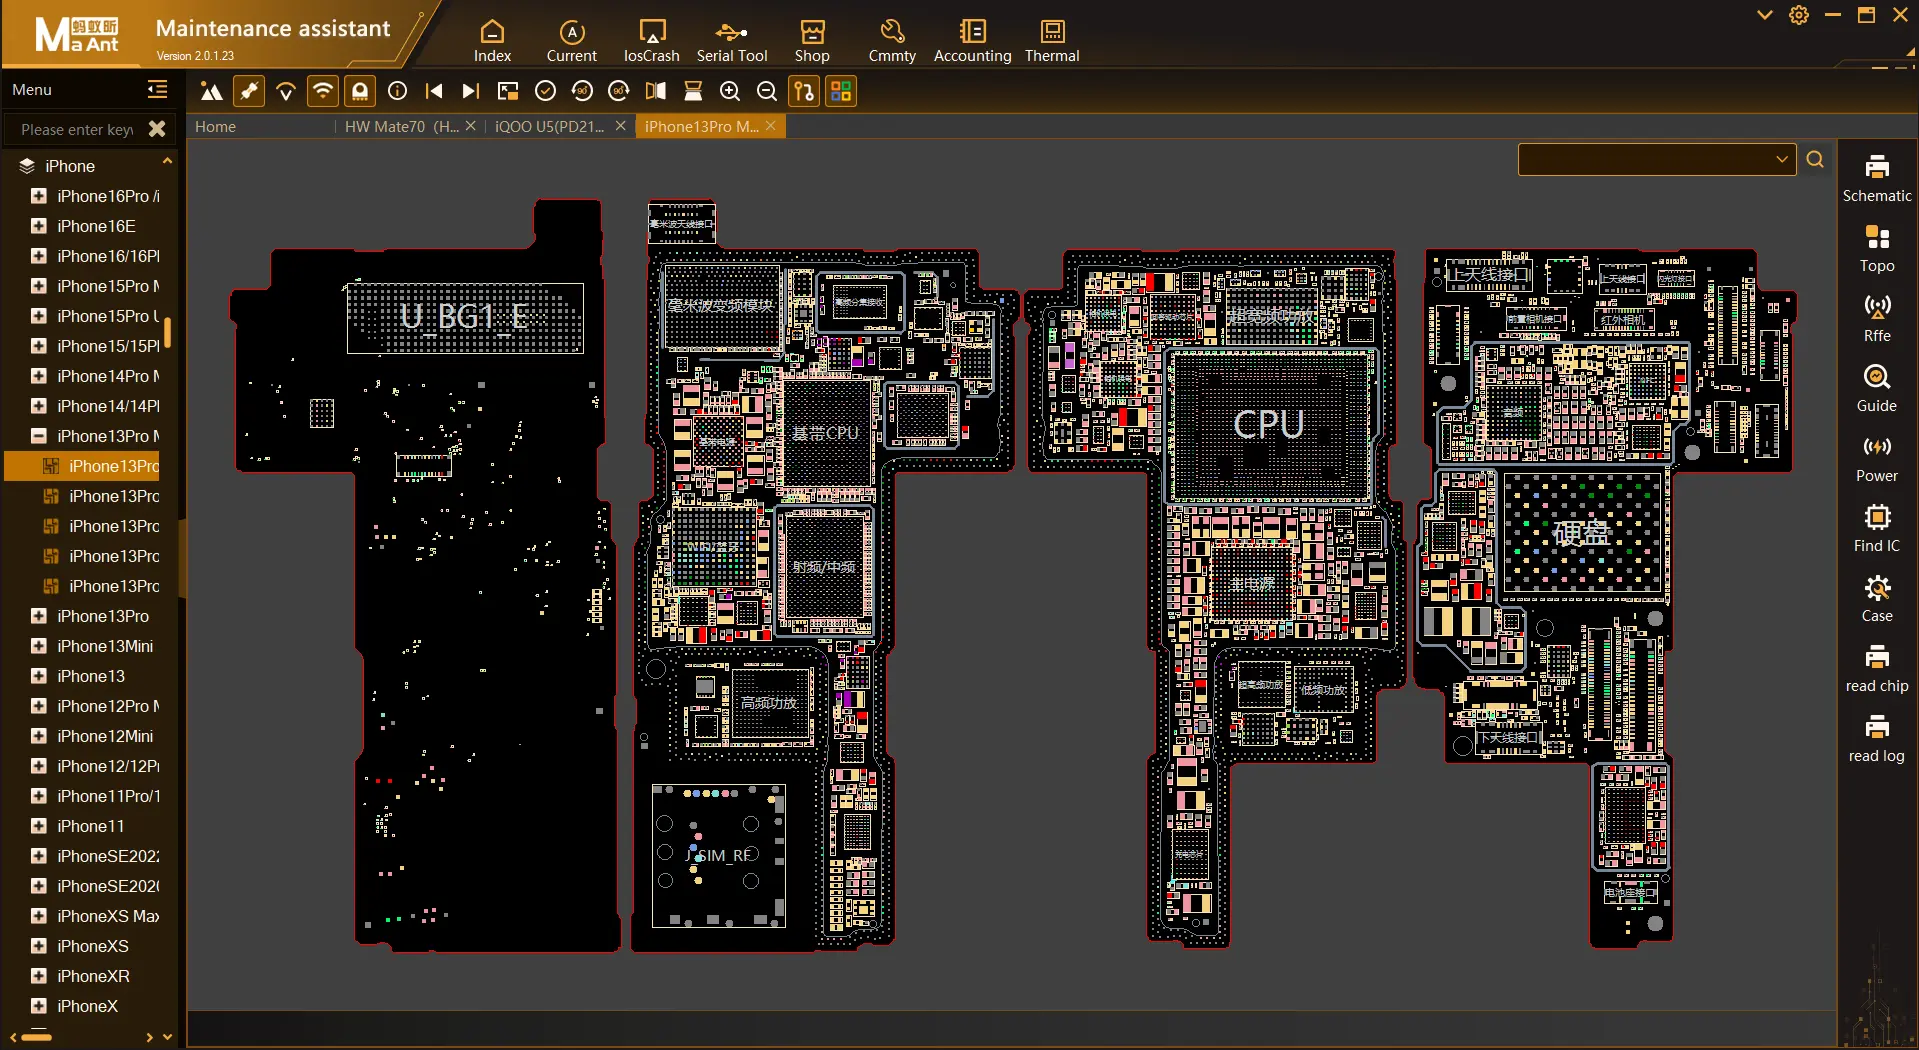Open application settings gear
The image size is (1919, 1050).
coord(1799,15)
